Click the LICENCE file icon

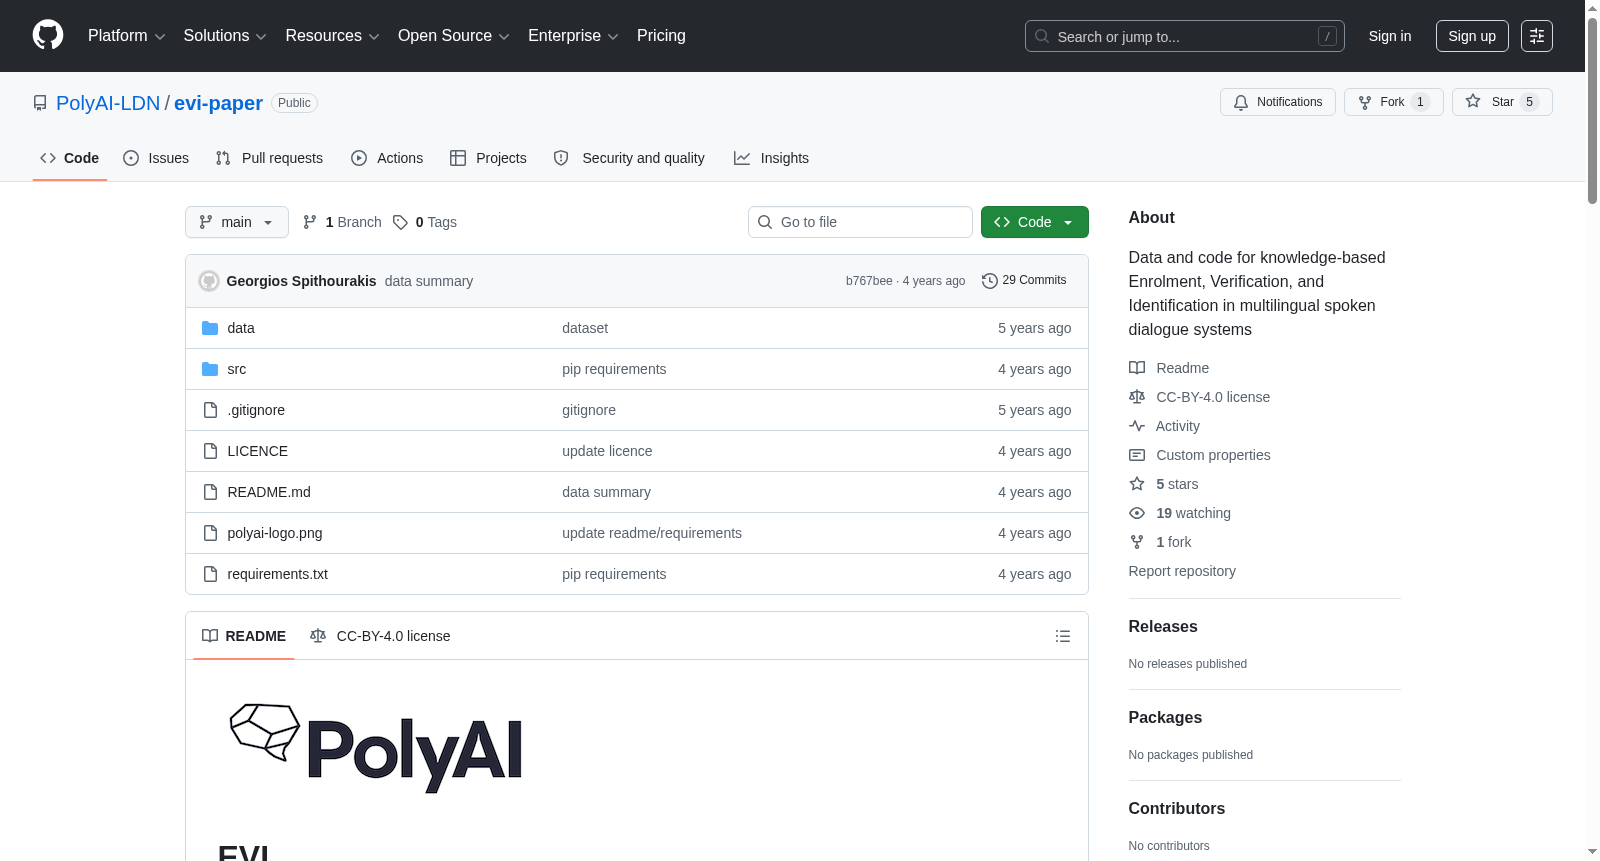point(210,451)
